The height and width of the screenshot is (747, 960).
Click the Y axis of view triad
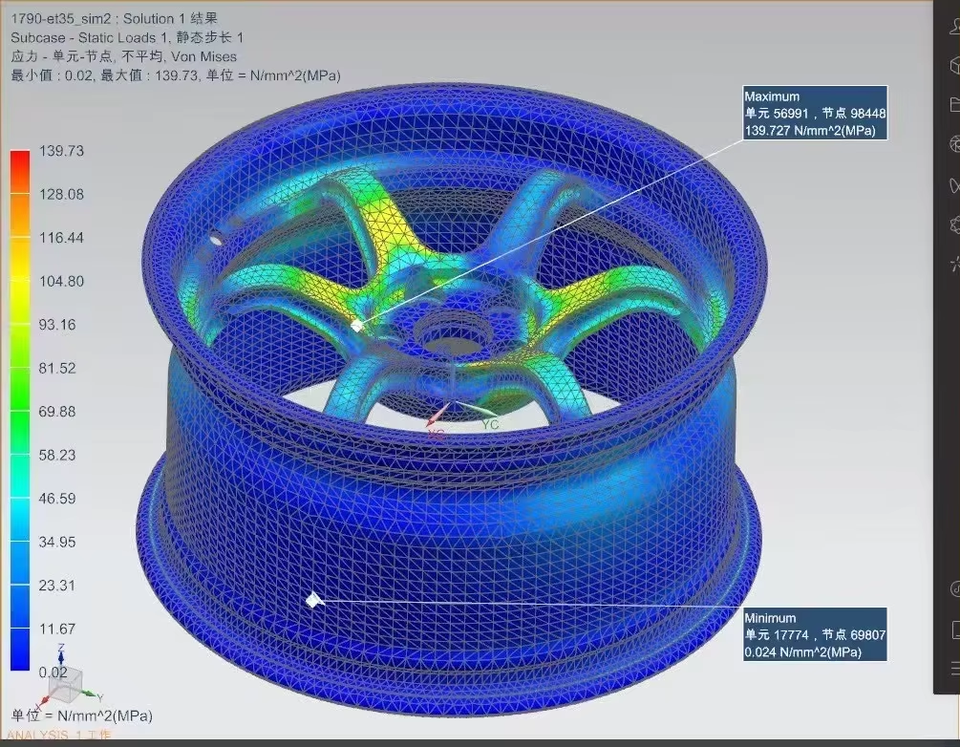(x=93, y=696)
